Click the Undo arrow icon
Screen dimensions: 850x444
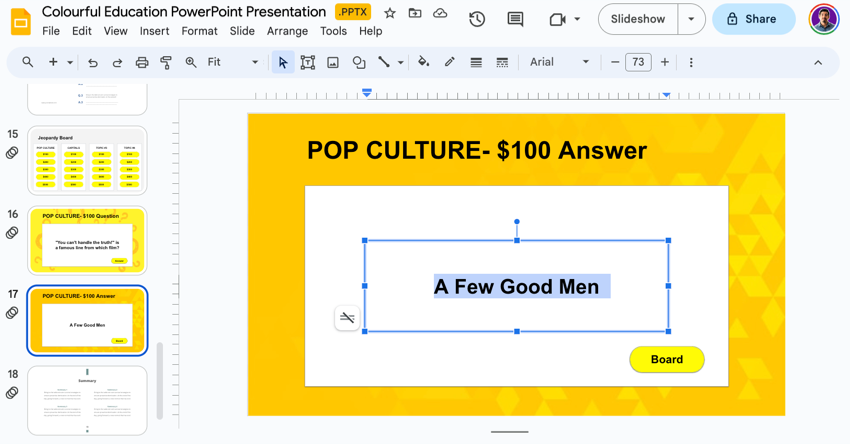pos(93,62)
